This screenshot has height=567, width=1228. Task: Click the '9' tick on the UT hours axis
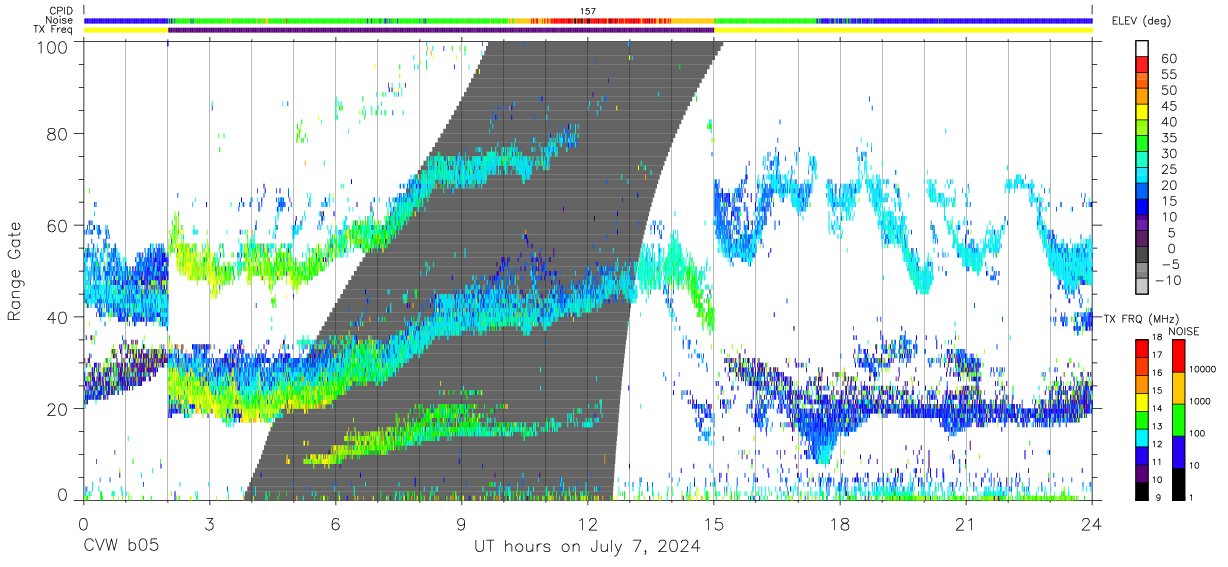pyautogui.click(x=461, y=523)
